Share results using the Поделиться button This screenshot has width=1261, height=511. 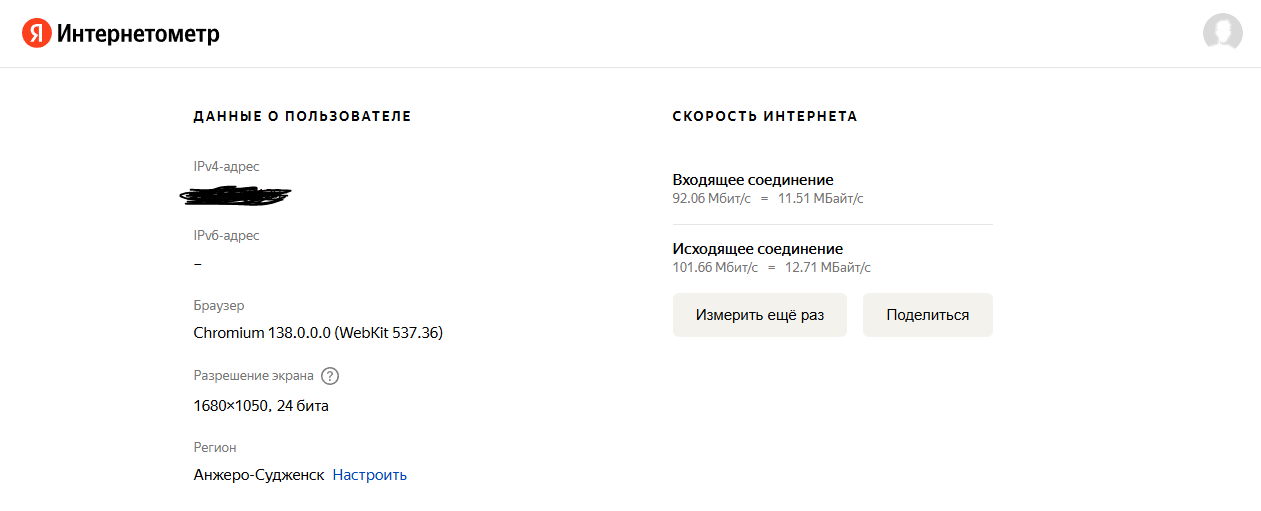coord(928,315)
